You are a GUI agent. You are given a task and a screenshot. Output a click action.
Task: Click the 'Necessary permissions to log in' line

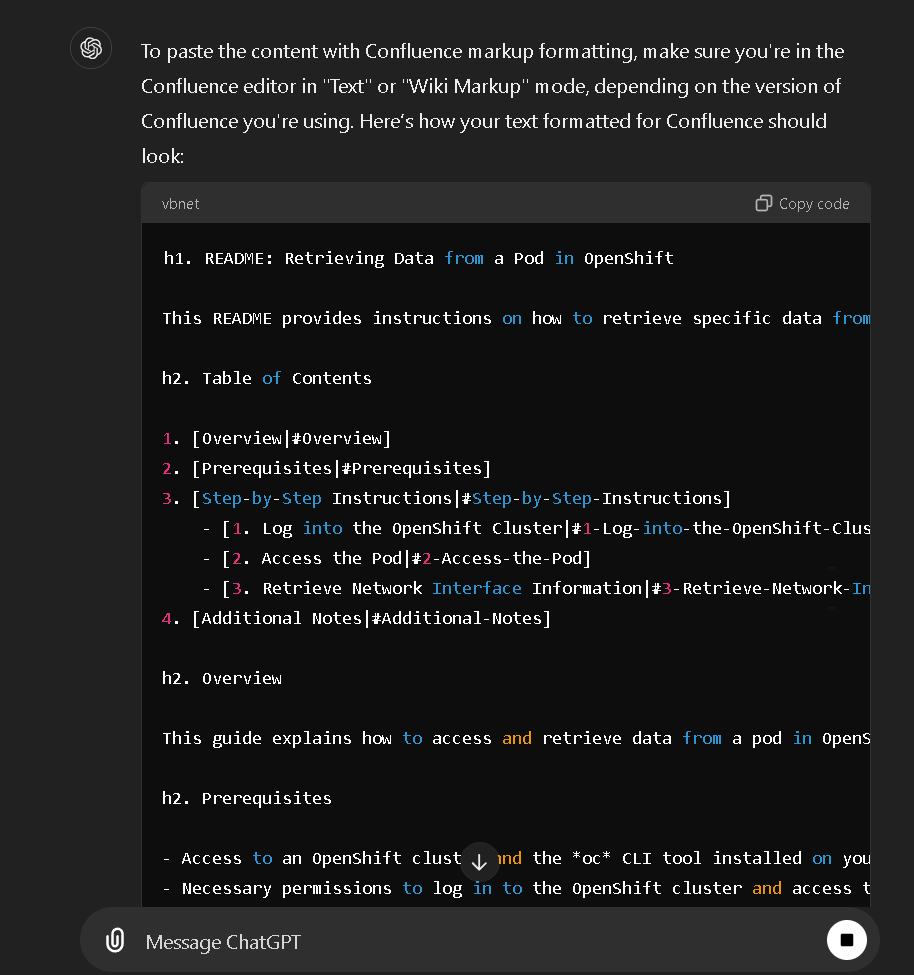point(516,888)
